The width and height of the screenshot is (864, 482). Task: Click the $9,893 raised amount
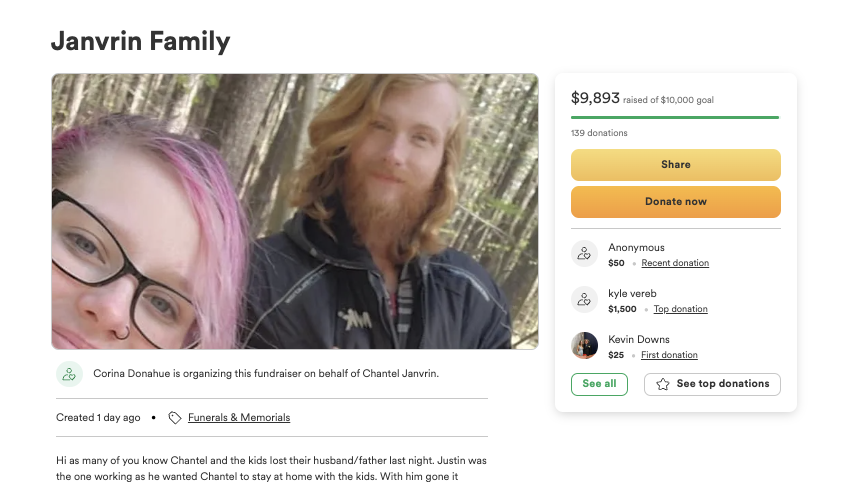coord(595,98)
